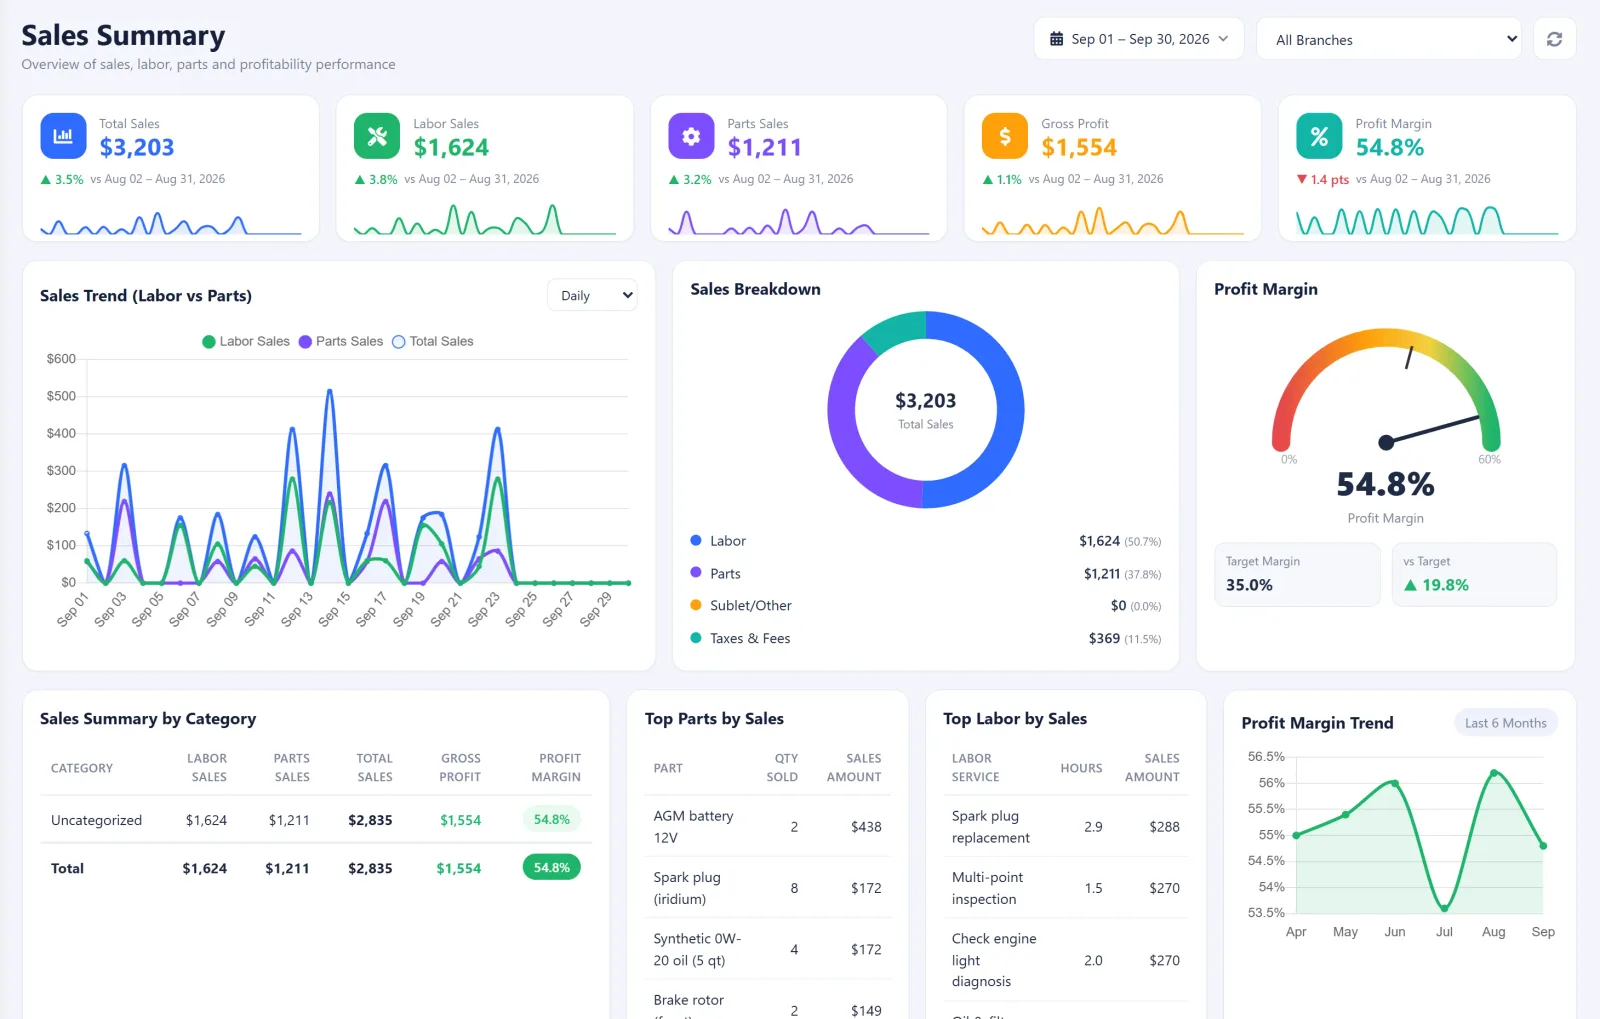
Task: Click Check engine light diagnosis row
Action: [x=1066, y=960]
